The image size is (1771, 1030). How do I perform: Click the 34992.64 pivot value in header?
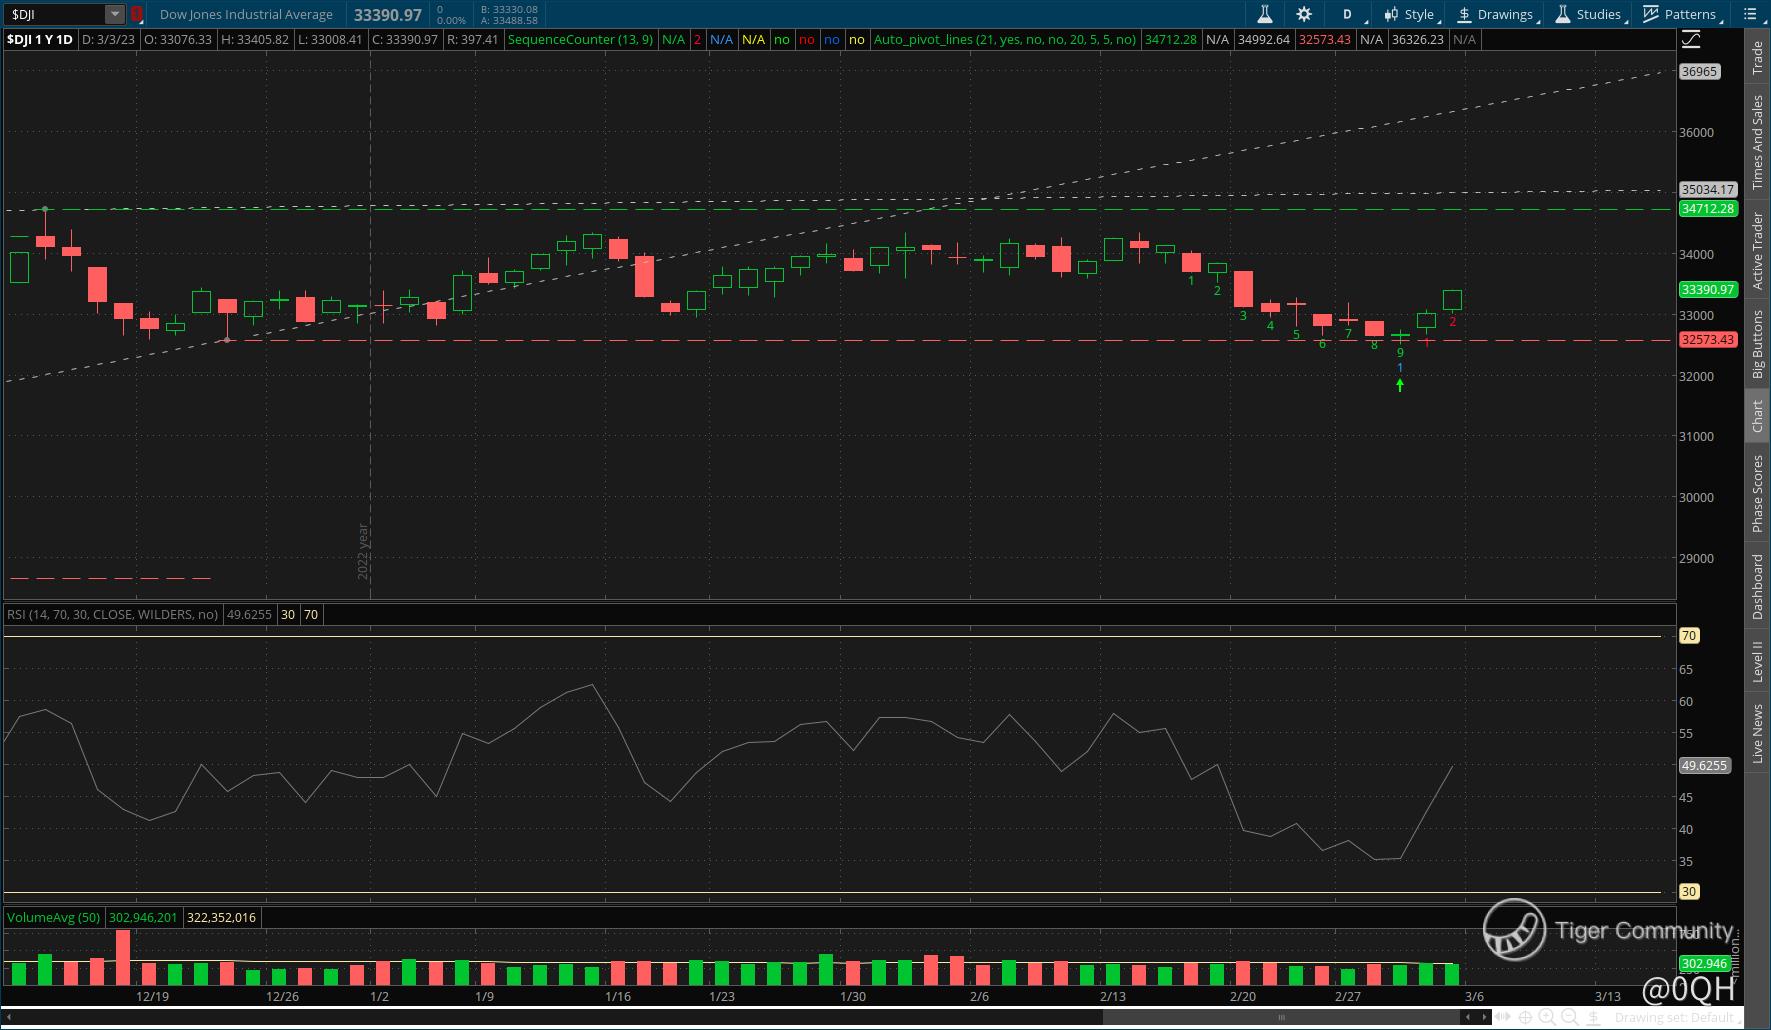click(1263, 40)
